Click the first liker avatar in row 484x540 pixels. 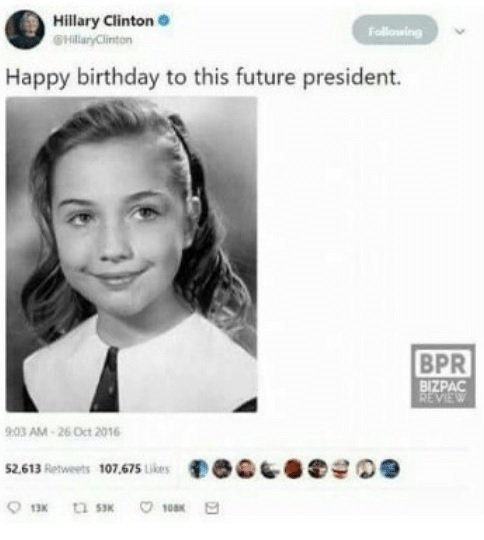(x=199, y=469)
